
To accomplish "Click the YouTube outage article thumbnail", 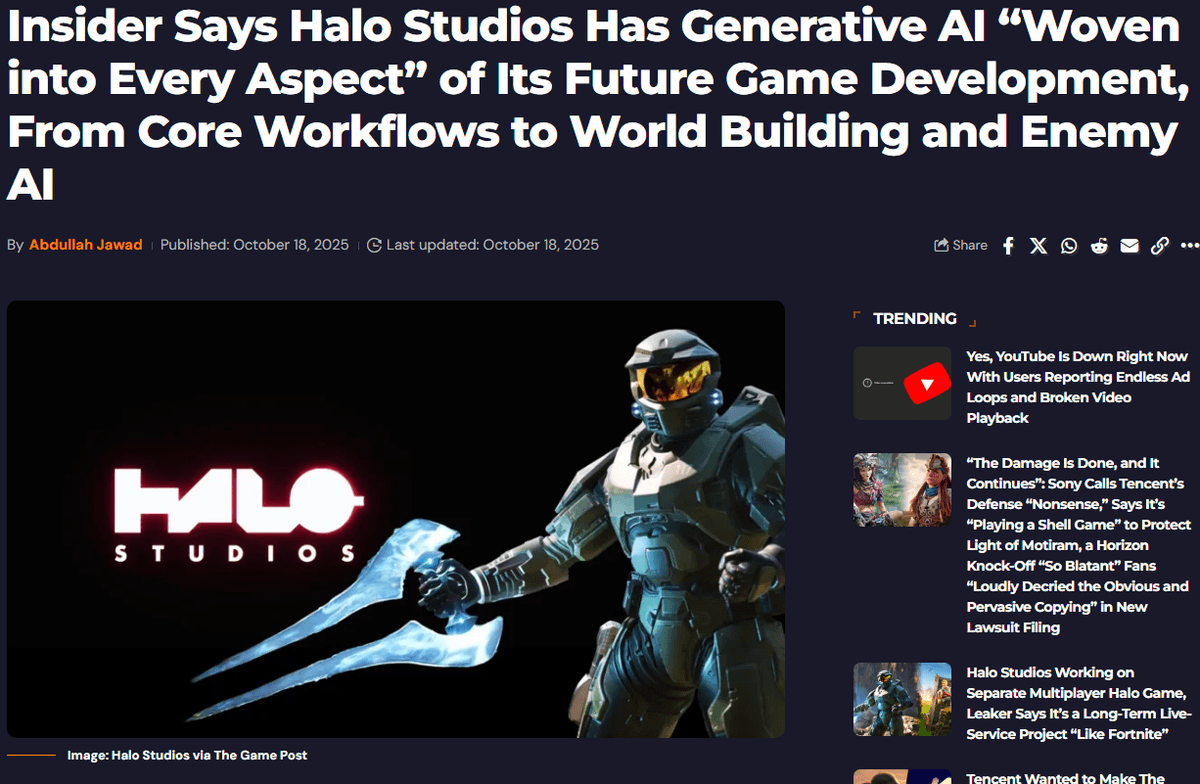I will pyautogui.click(x=902, y=384).
